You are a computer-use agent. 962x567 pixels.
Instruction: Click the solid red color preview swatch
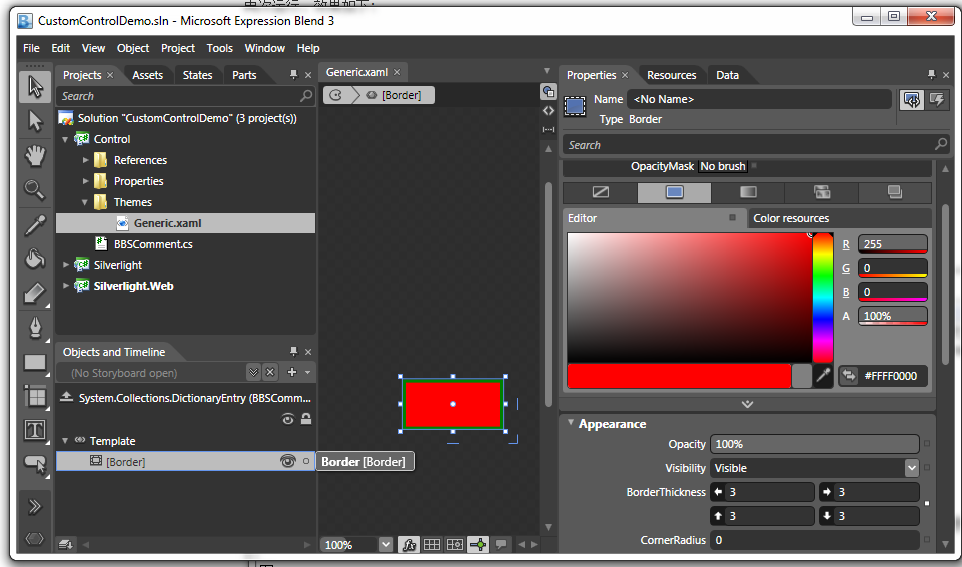point(679,376)
